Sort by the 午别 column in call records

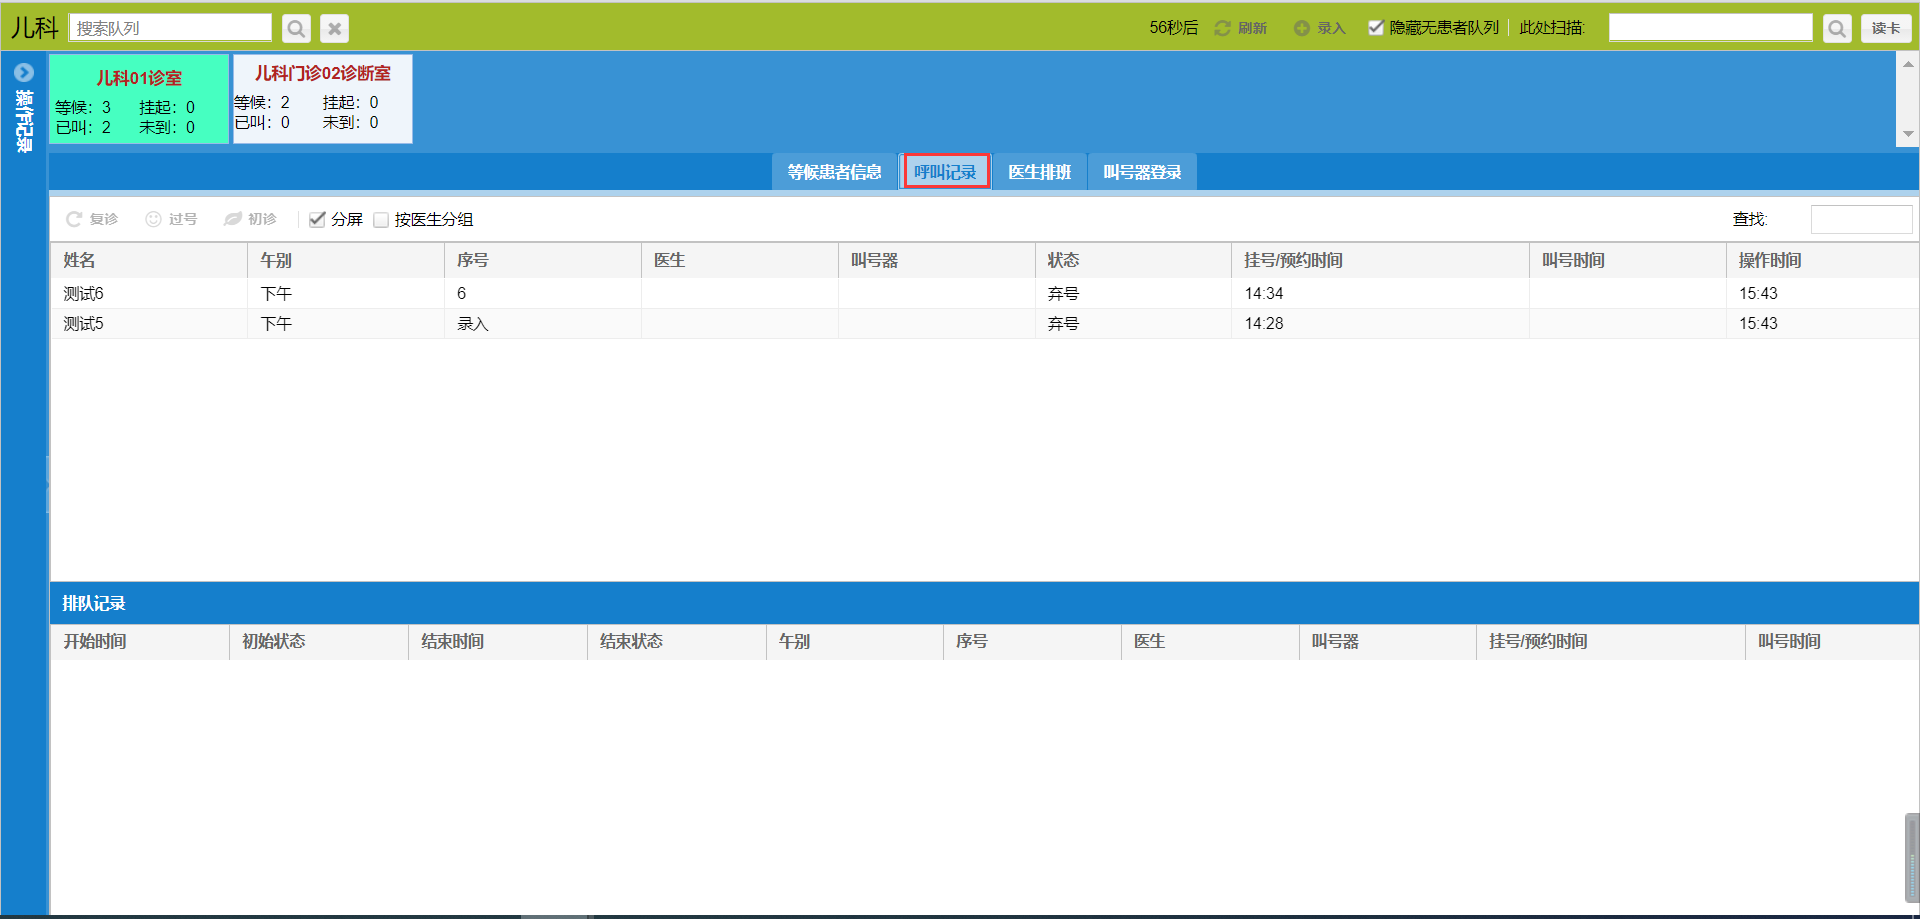[346, 260]
